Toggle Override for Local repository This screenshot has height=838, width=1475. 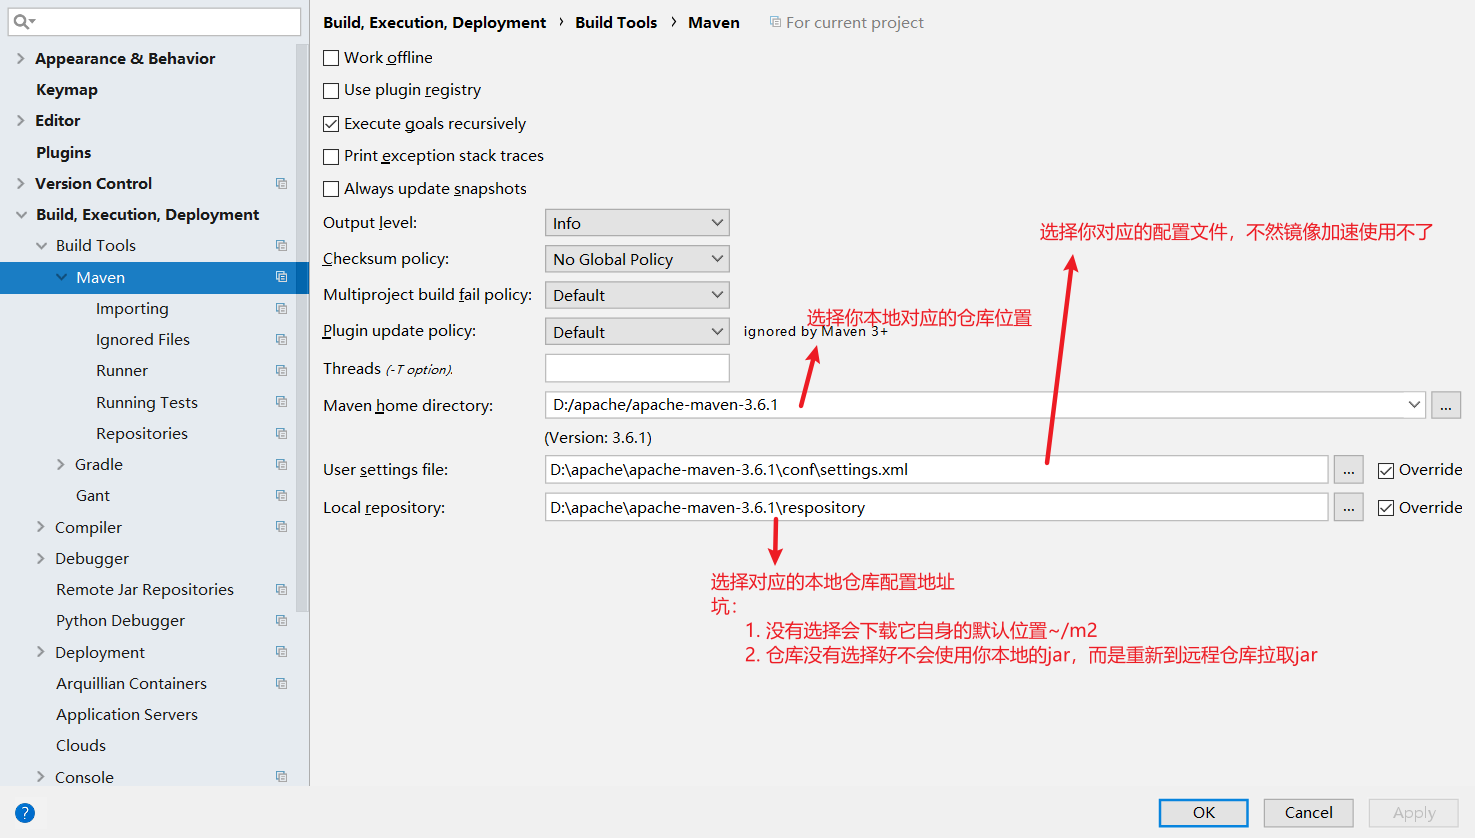[1386, 508]
